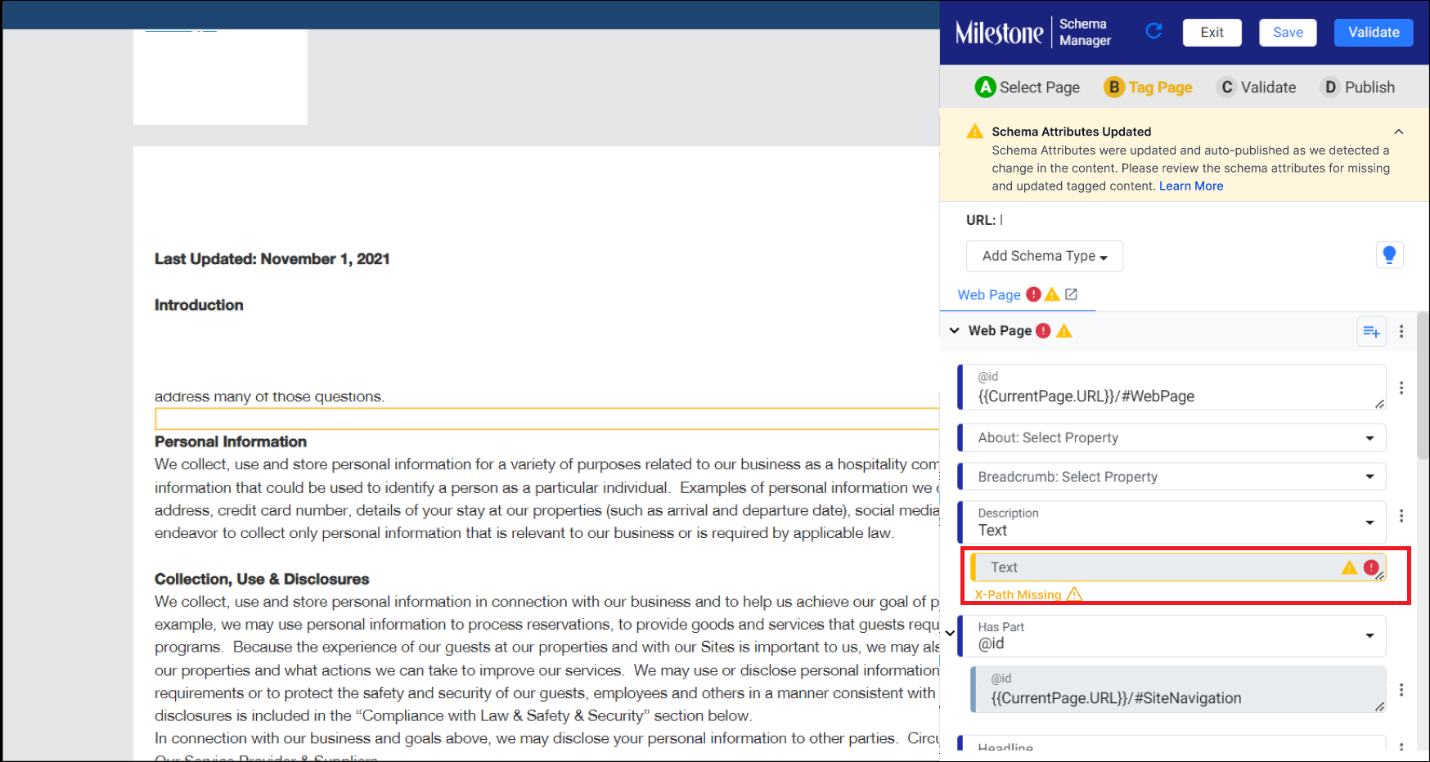Click the @id SiteNavigation text field

pos(1178,690)
